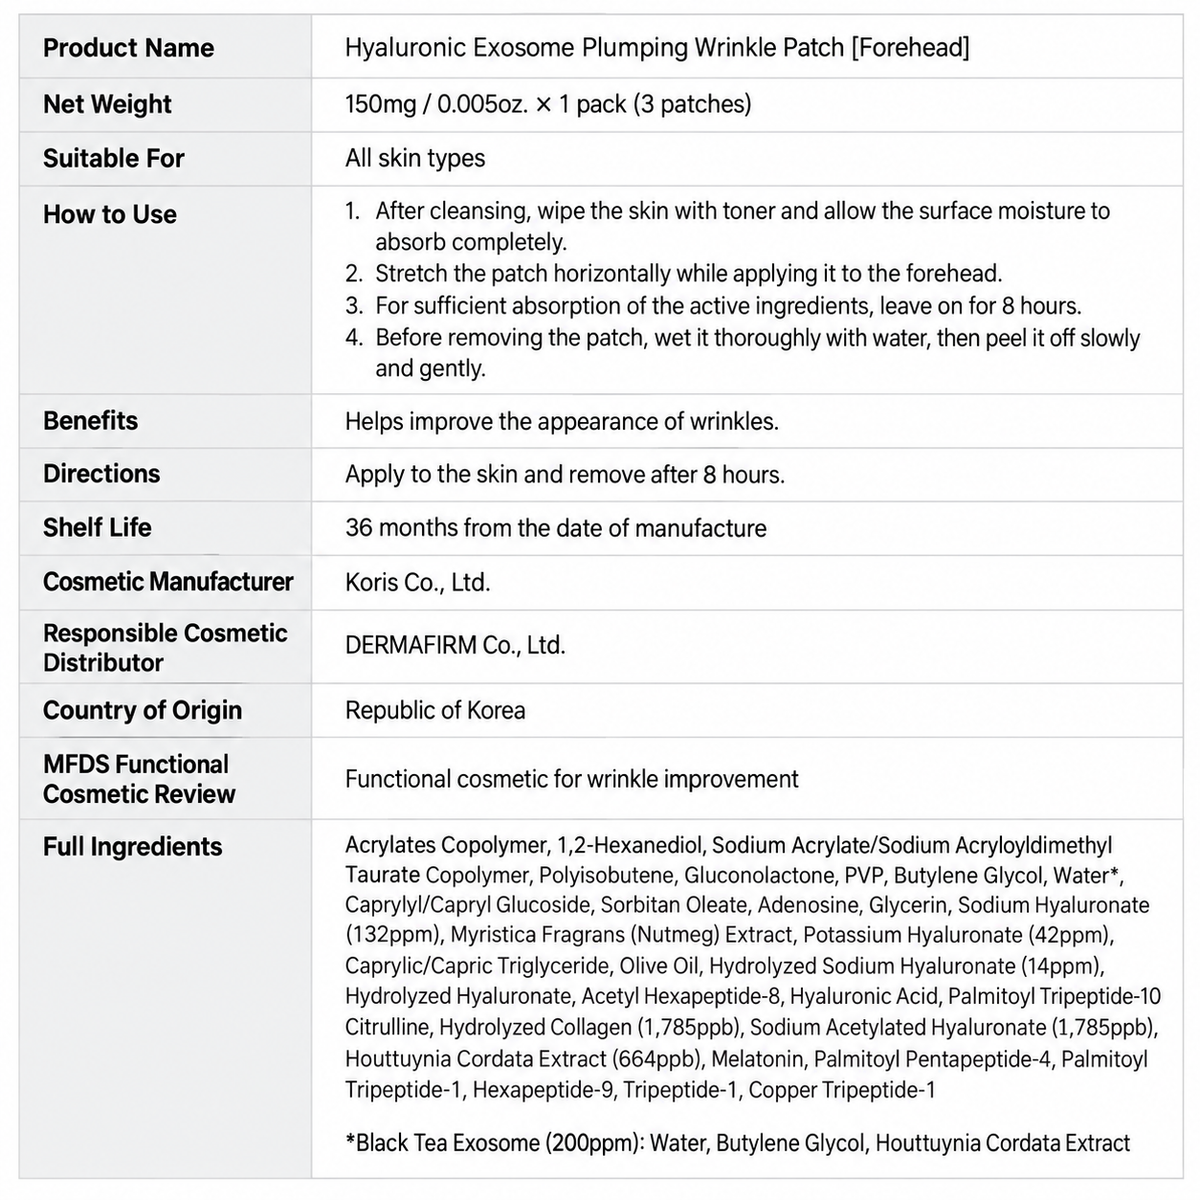
Task: Select the Helps improve wrinkles text
Action: pyautogui.click(x=562, y=421)
